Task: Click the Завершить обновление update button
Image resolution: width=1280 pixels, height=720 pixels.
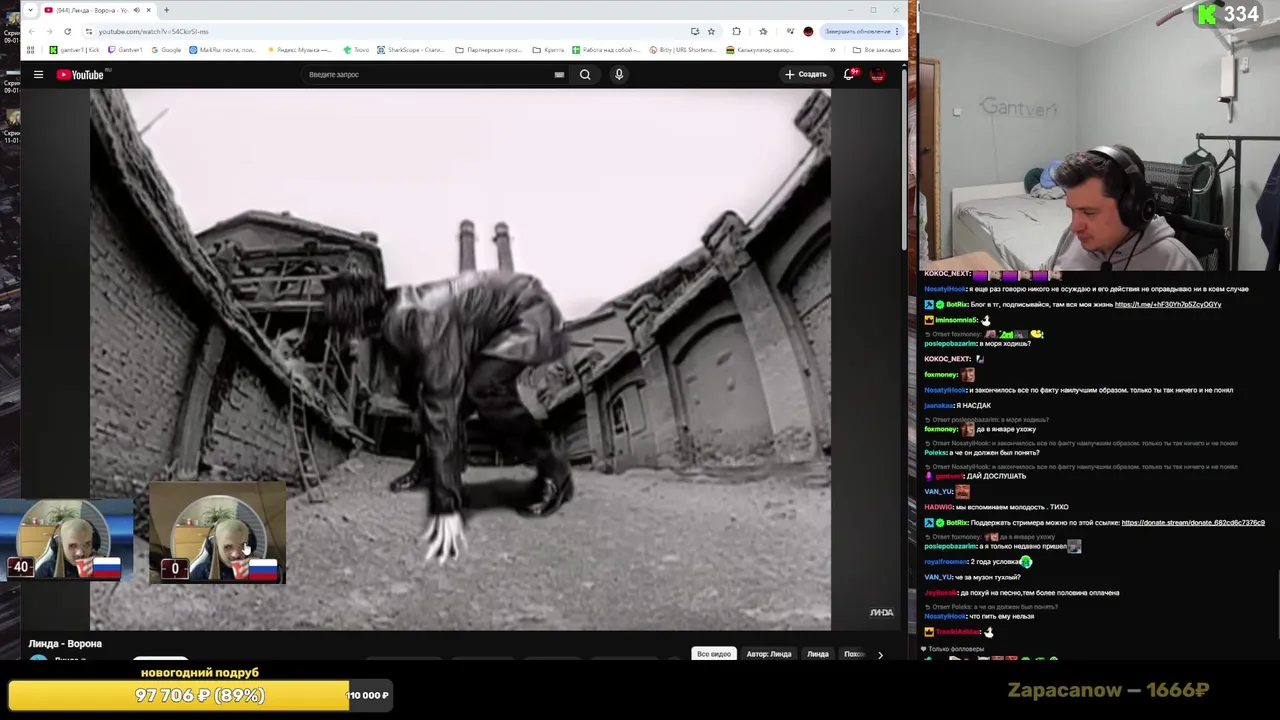Action: [x=862, y=31]
